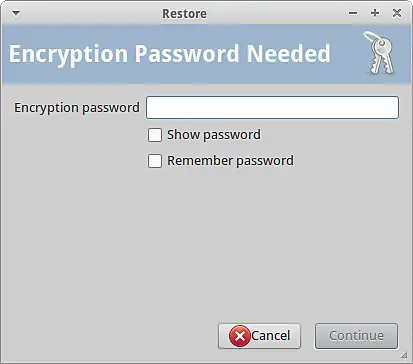Click the 'Restore' window title text
This screenshot has height=364, width=413.
click(x=184, y=14)
